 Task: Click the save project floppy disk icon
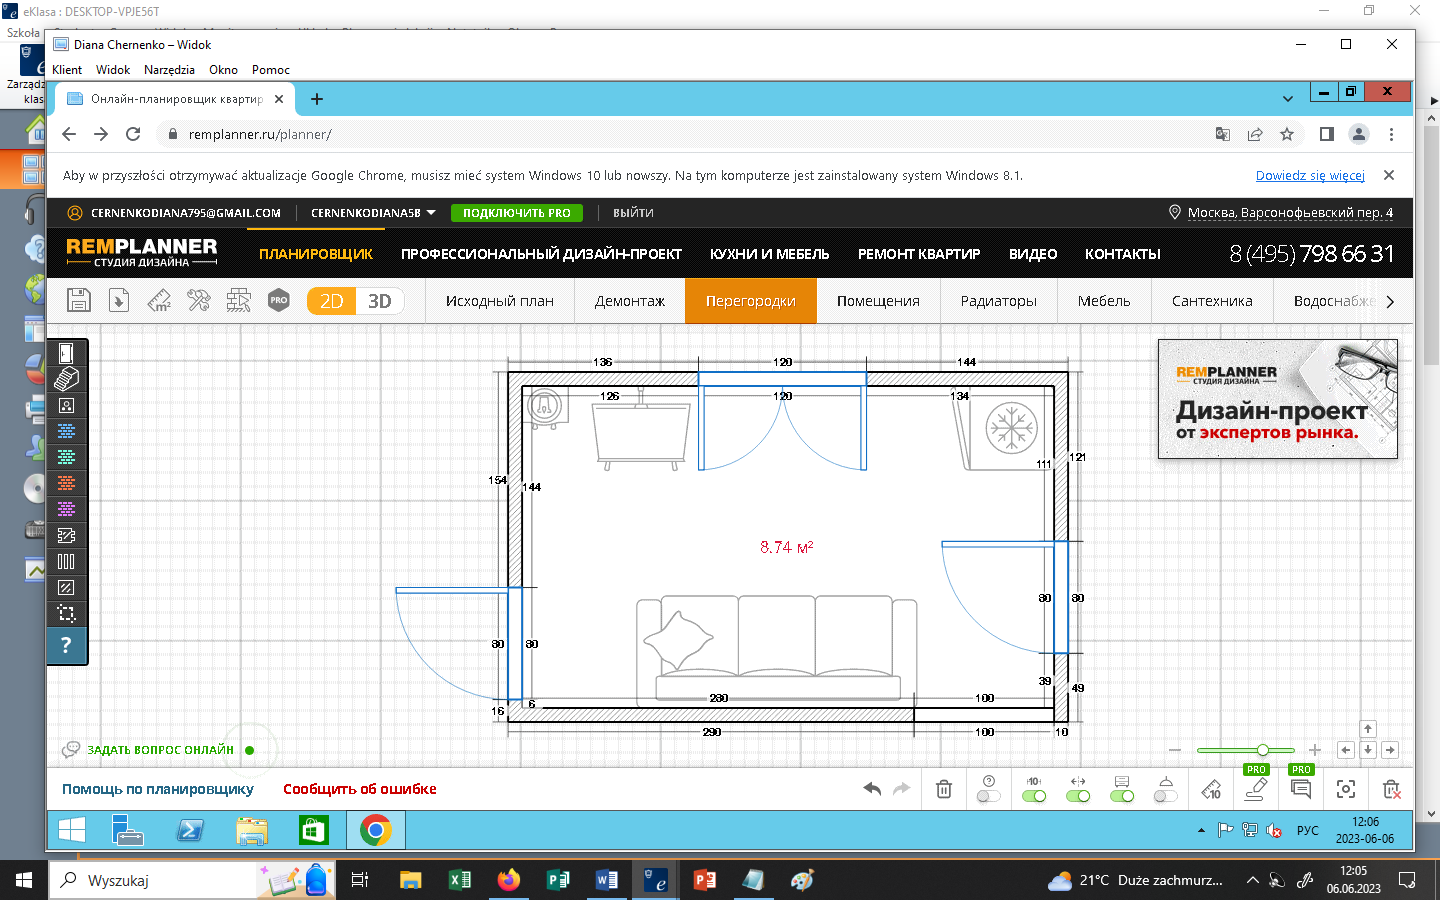click(x=79, y=300)
